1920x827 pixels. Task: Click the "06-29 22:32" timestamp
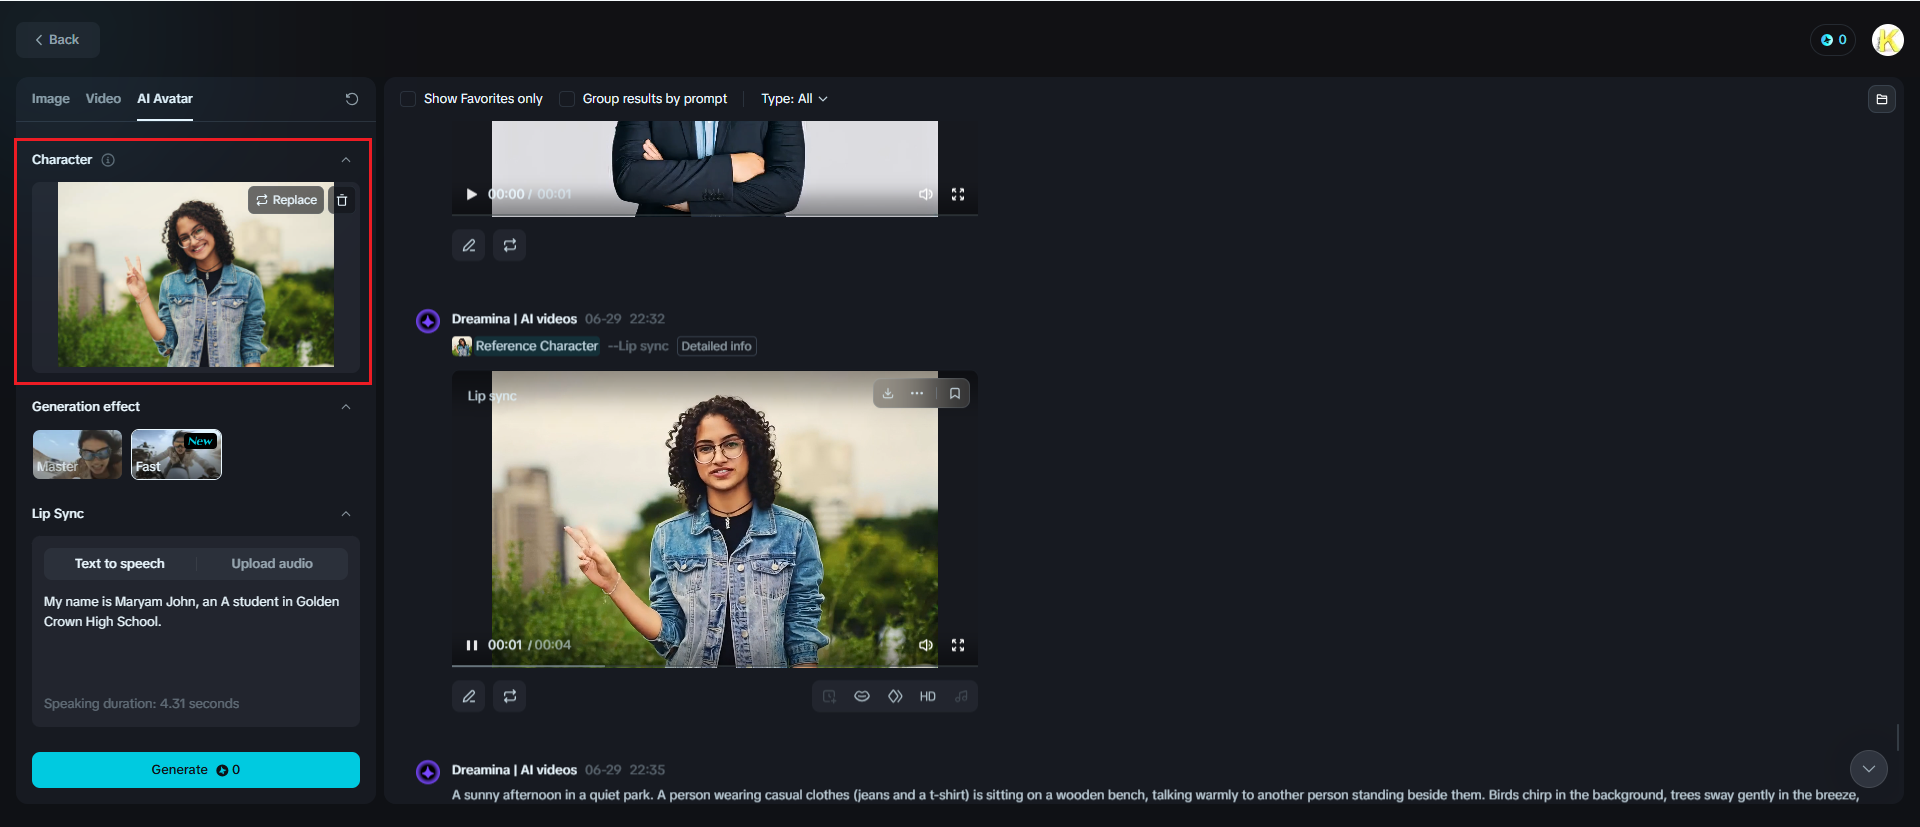pyautogui.click(x=625, y=319)
